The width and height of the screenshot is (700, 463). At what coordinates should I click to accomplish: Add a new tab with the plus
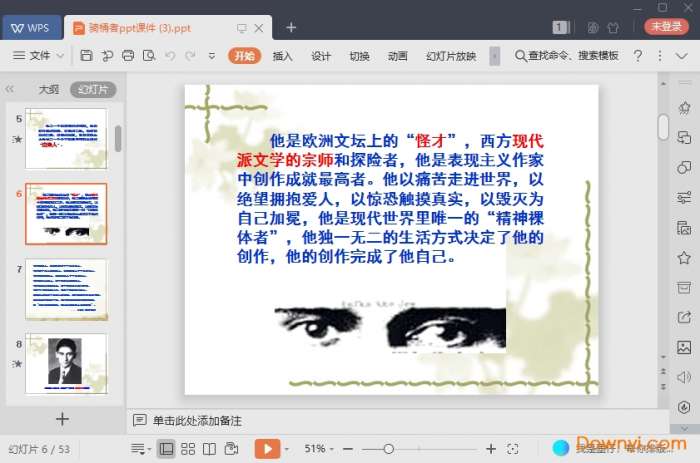click(x=291, y=28)
